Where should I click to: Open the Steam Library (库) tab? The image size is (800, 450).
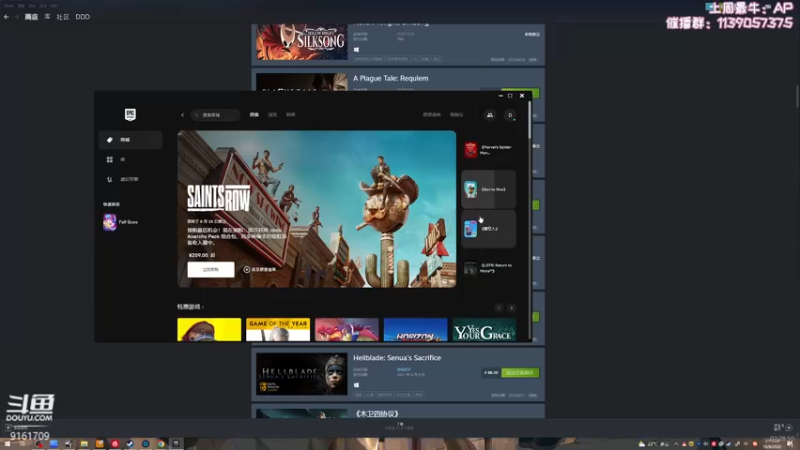pyautogui.click(x=47, y=17)
